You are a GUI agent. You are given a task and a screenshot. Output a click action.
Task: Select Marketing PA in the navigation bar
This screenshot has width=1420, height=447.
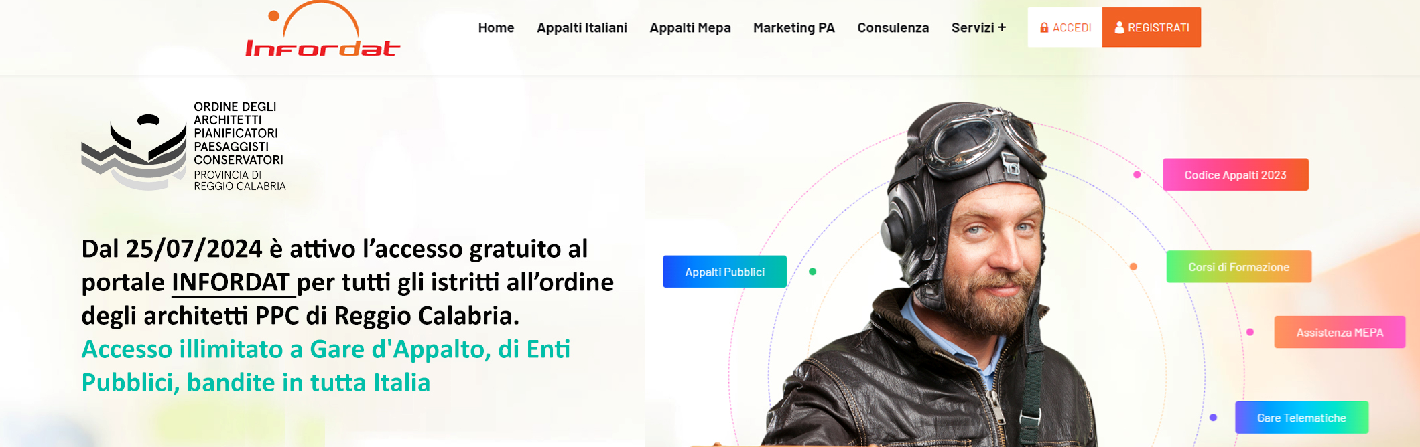point(794,28)
